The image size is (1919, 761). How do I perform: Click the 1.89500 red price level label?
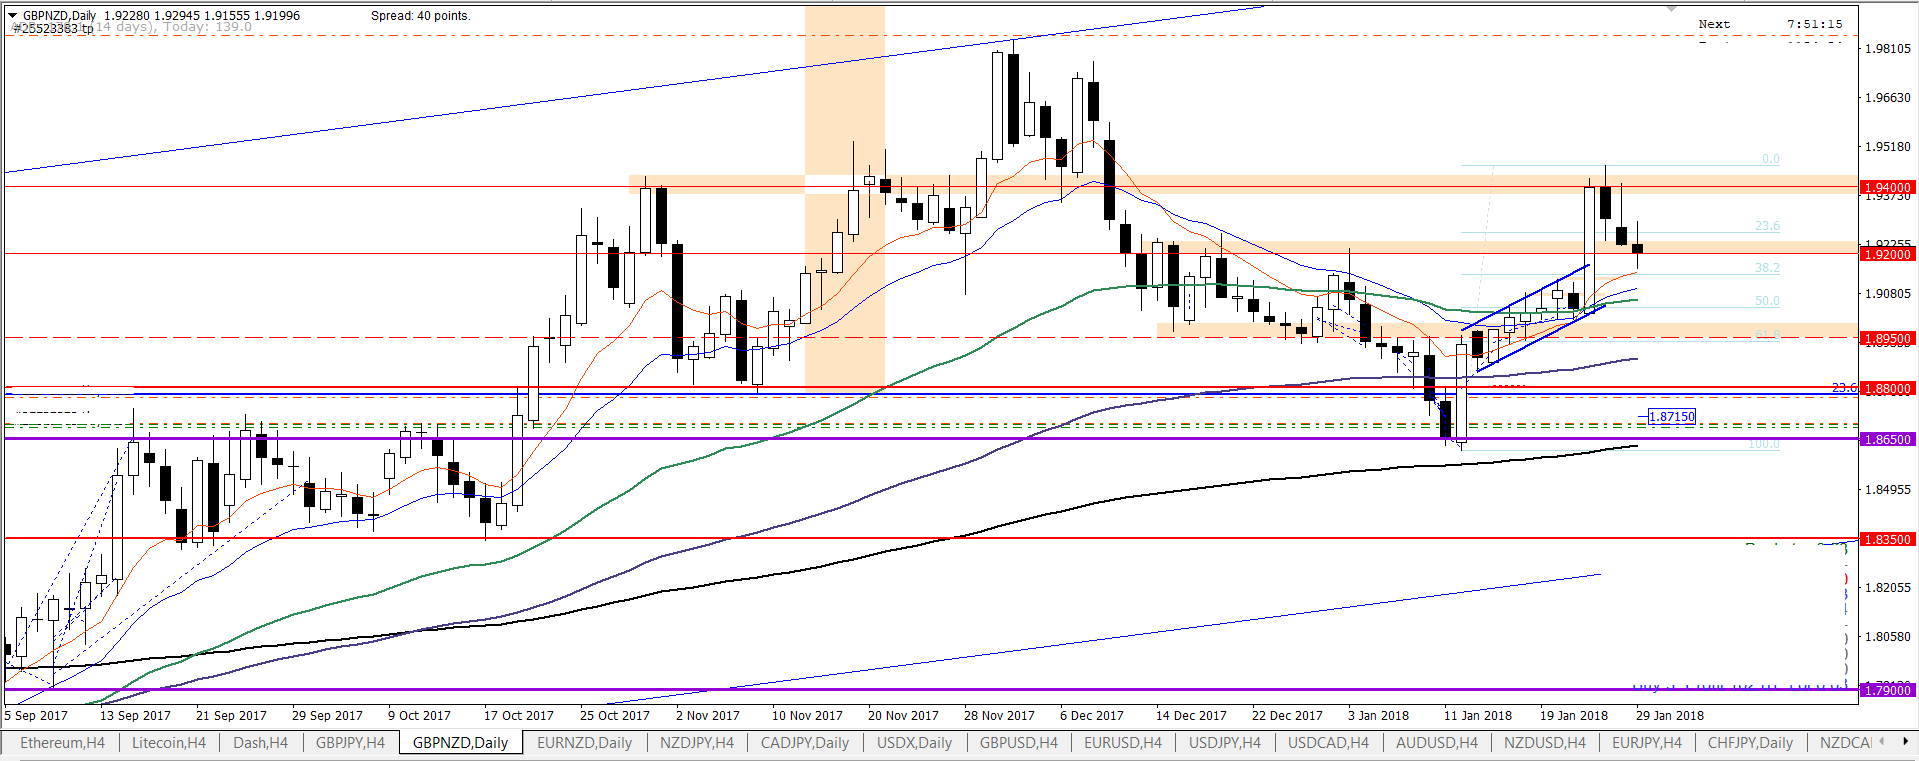pos(1887,339)
